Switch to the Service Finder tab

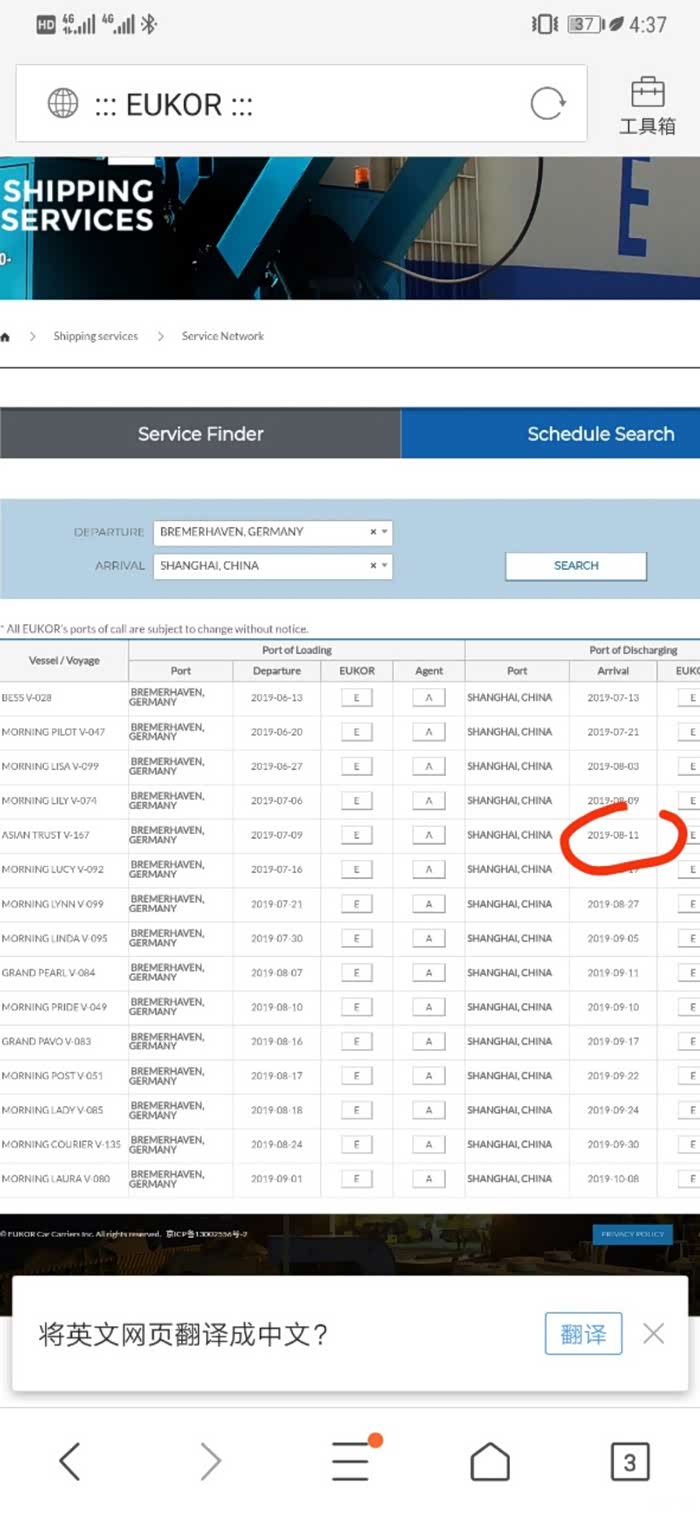click(200, 434)
